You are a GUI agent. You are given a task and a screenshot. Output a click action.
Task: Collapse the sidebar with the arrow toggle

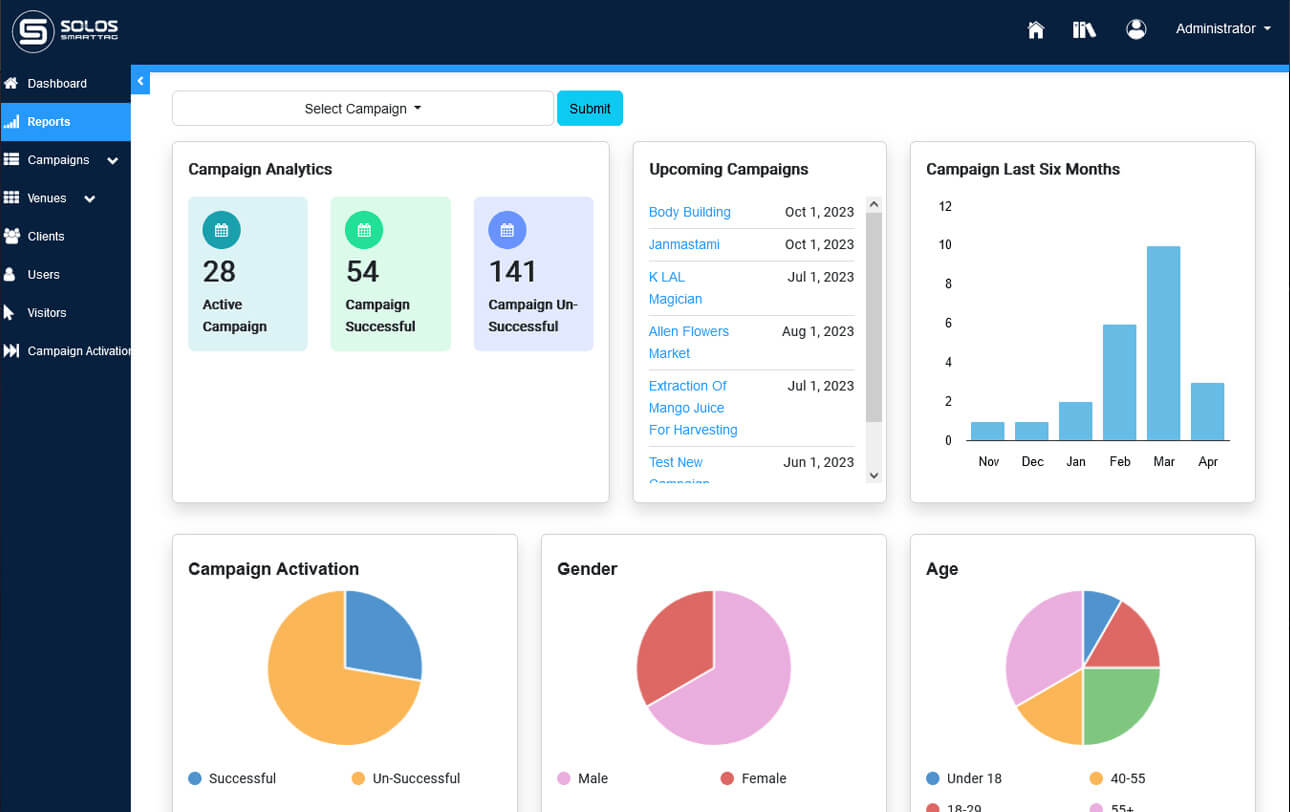141,81
